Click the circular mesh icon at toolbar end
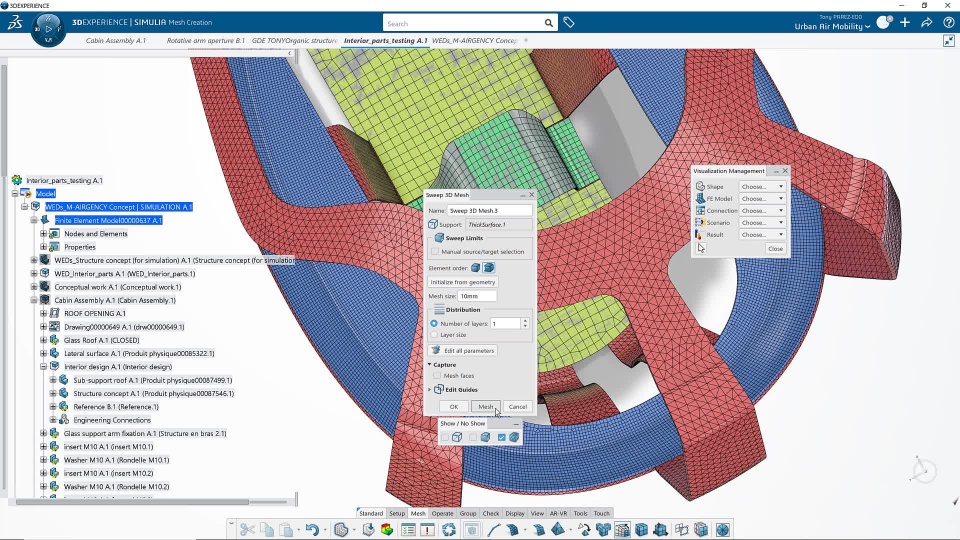 click(x=722, y=530)
